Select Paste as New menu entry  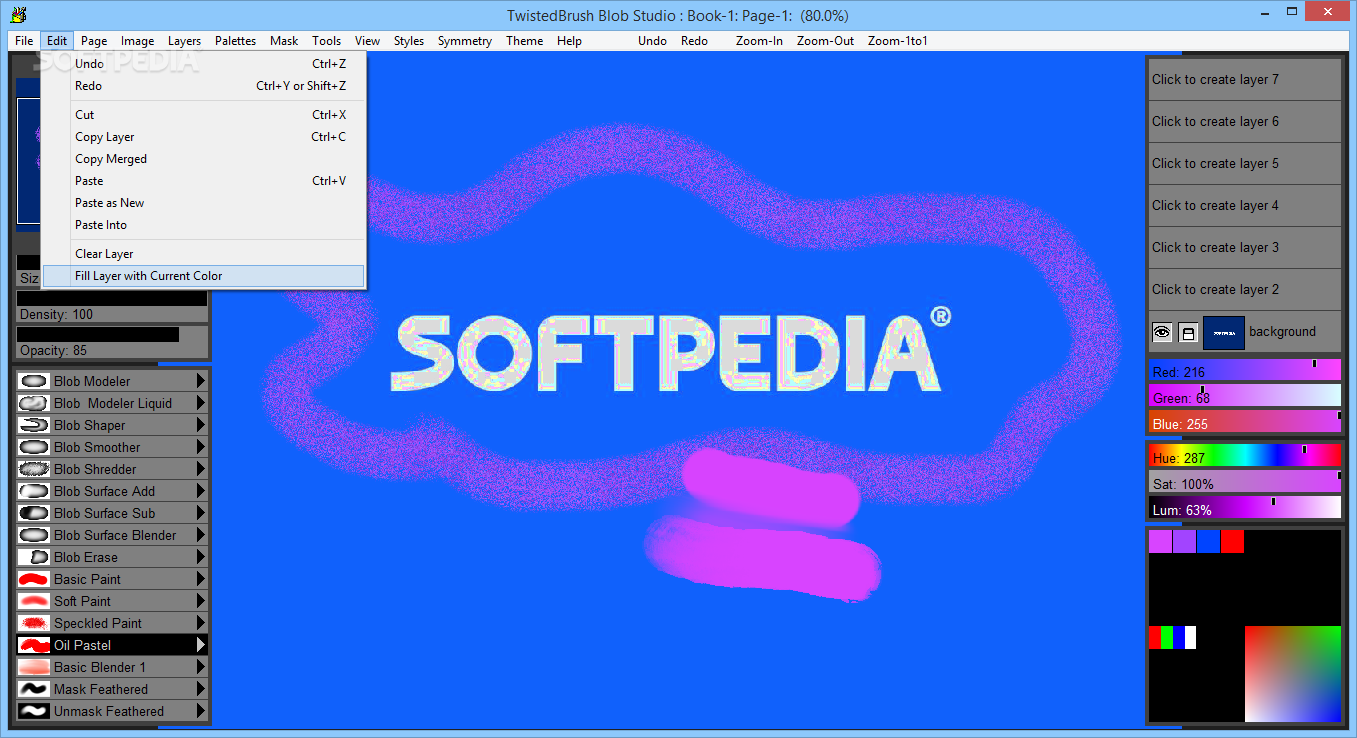point(204,203)
